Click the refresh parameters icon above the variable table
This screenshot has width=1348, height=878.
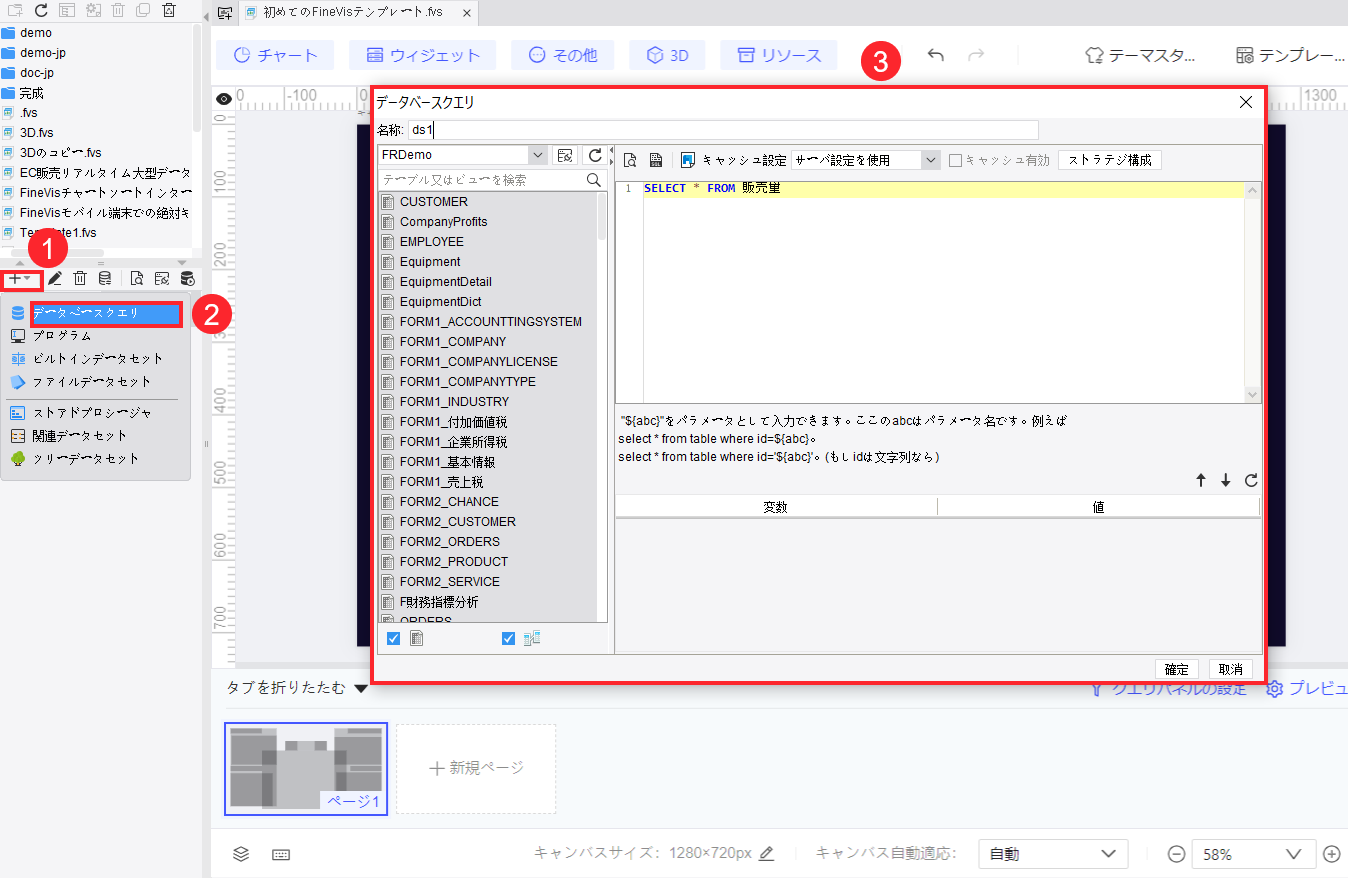click(x=1250, y=480)
